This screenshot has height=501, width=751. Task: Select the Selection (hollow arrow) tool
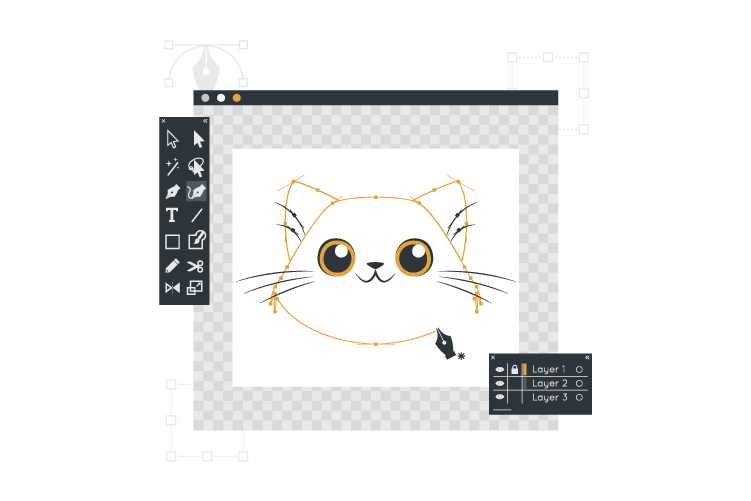tap(172, 139)
